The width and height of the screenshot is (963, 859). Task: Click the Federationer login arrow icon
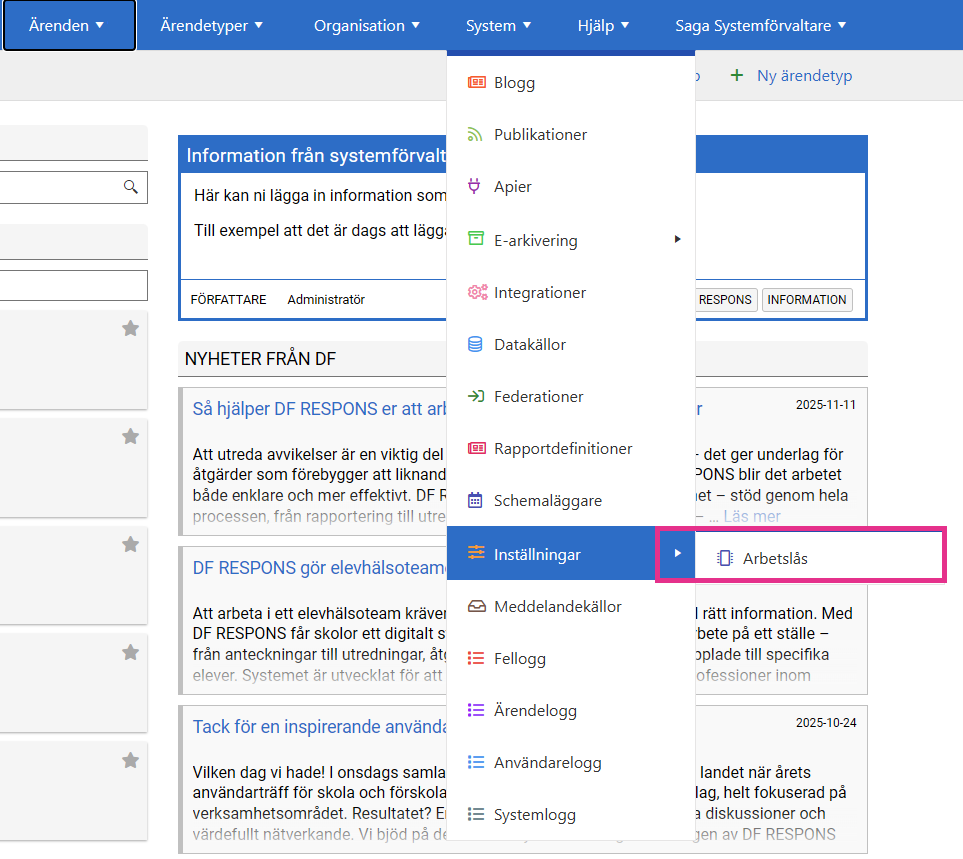click(477, 397)
